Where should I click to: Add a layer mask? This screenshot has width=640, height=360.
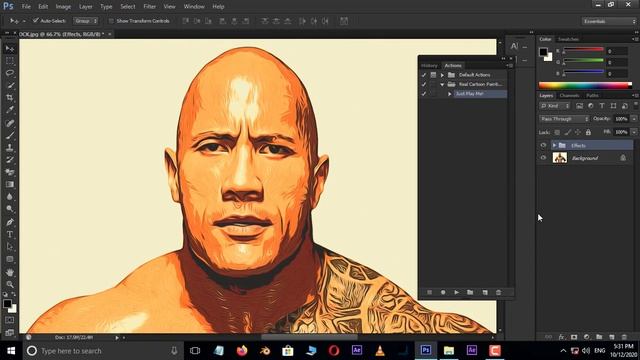(x=574, y=337)
